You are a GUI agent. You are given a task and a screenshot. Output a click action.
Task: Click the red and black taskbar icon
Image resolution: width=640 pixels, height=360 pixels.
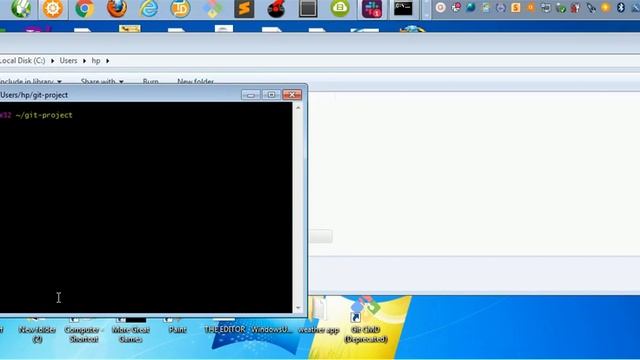click(276, 9)
